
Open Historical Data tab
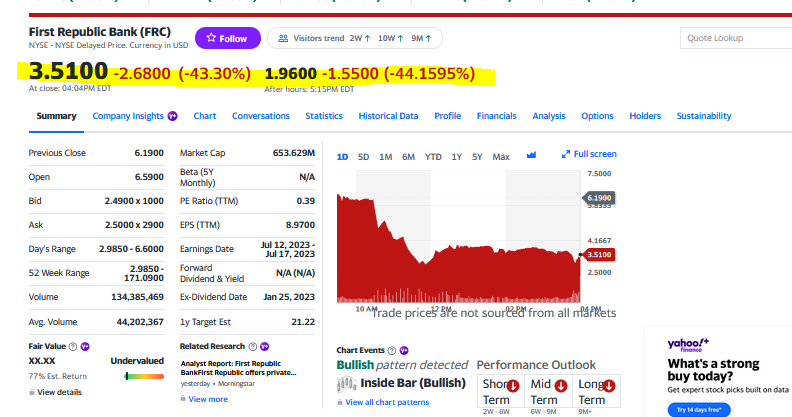click(388, 116)
